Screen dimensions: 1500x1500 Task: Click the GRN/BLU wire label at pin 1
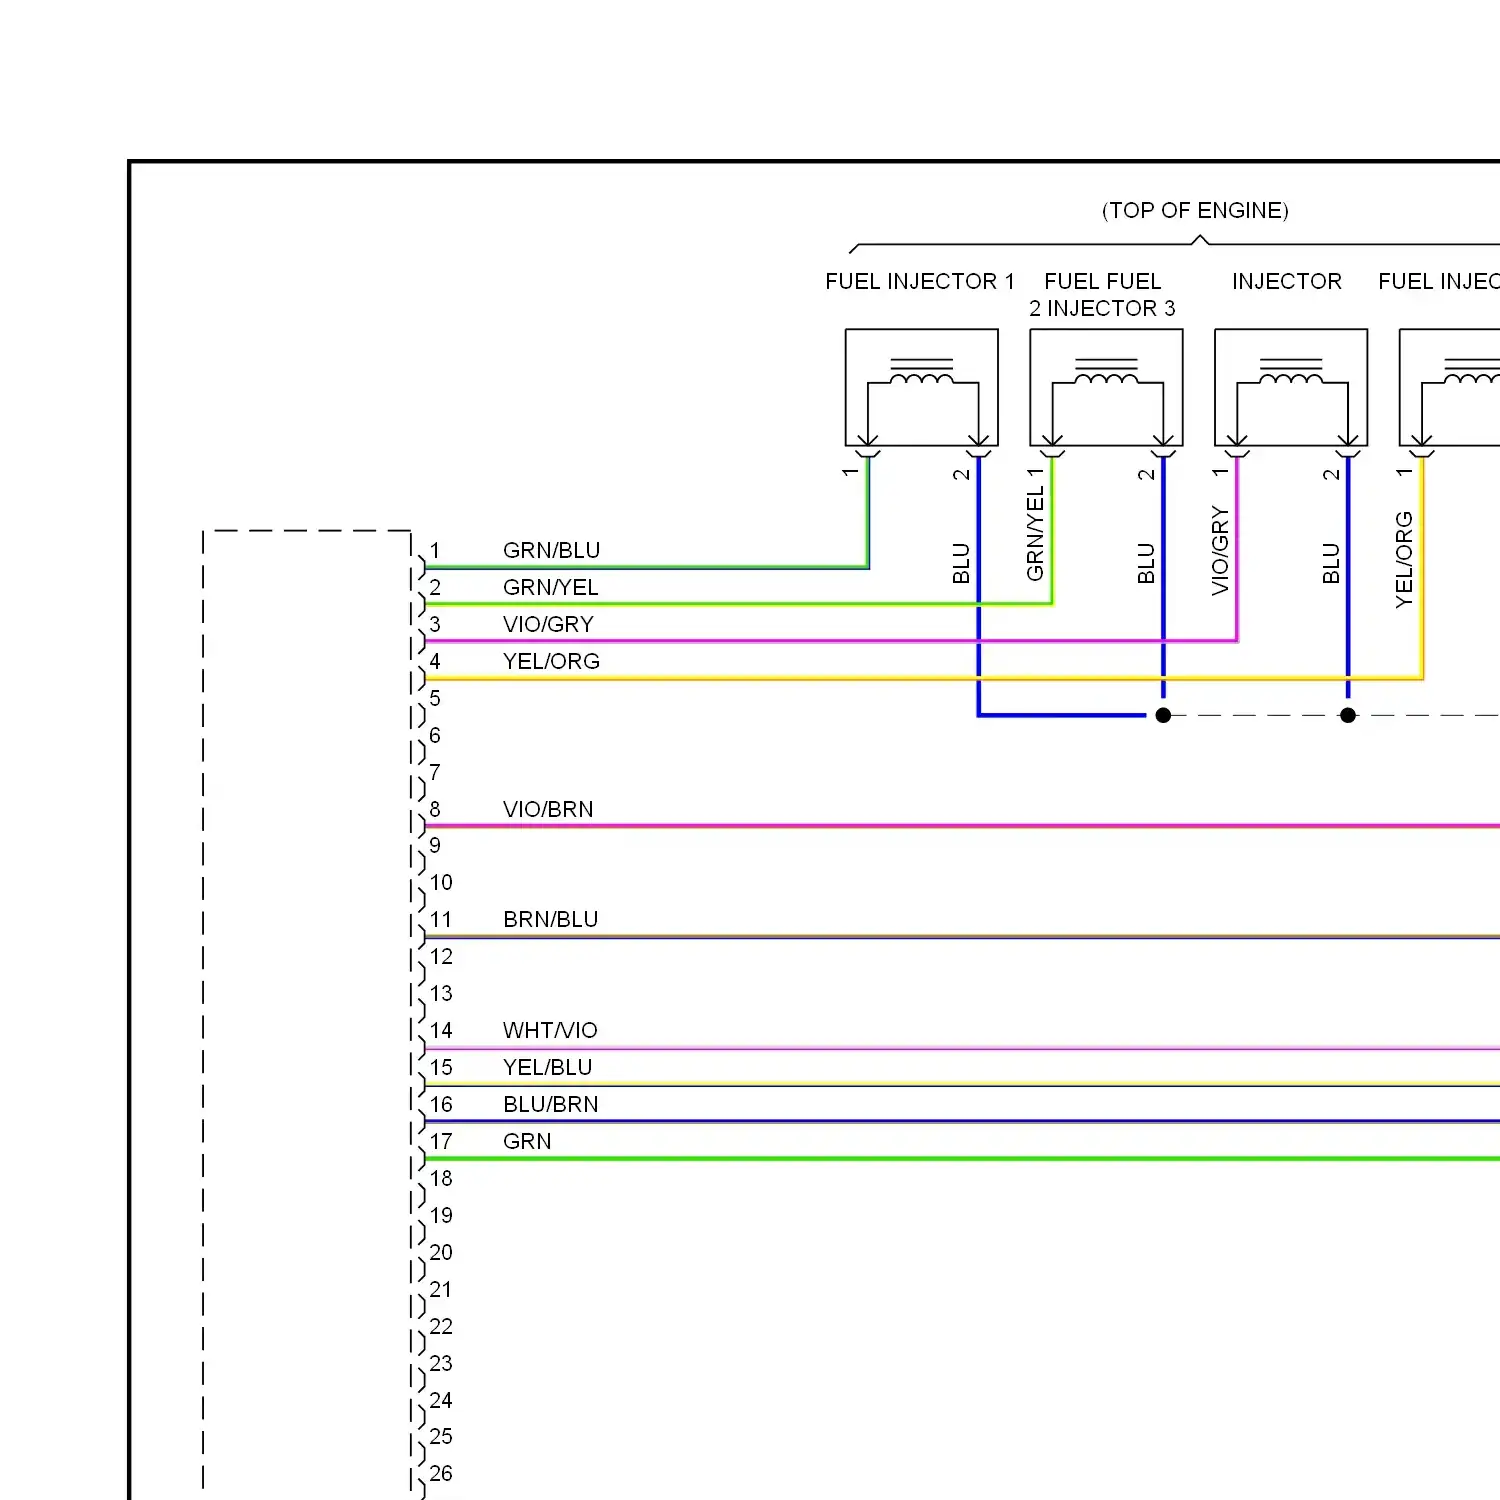551,551
